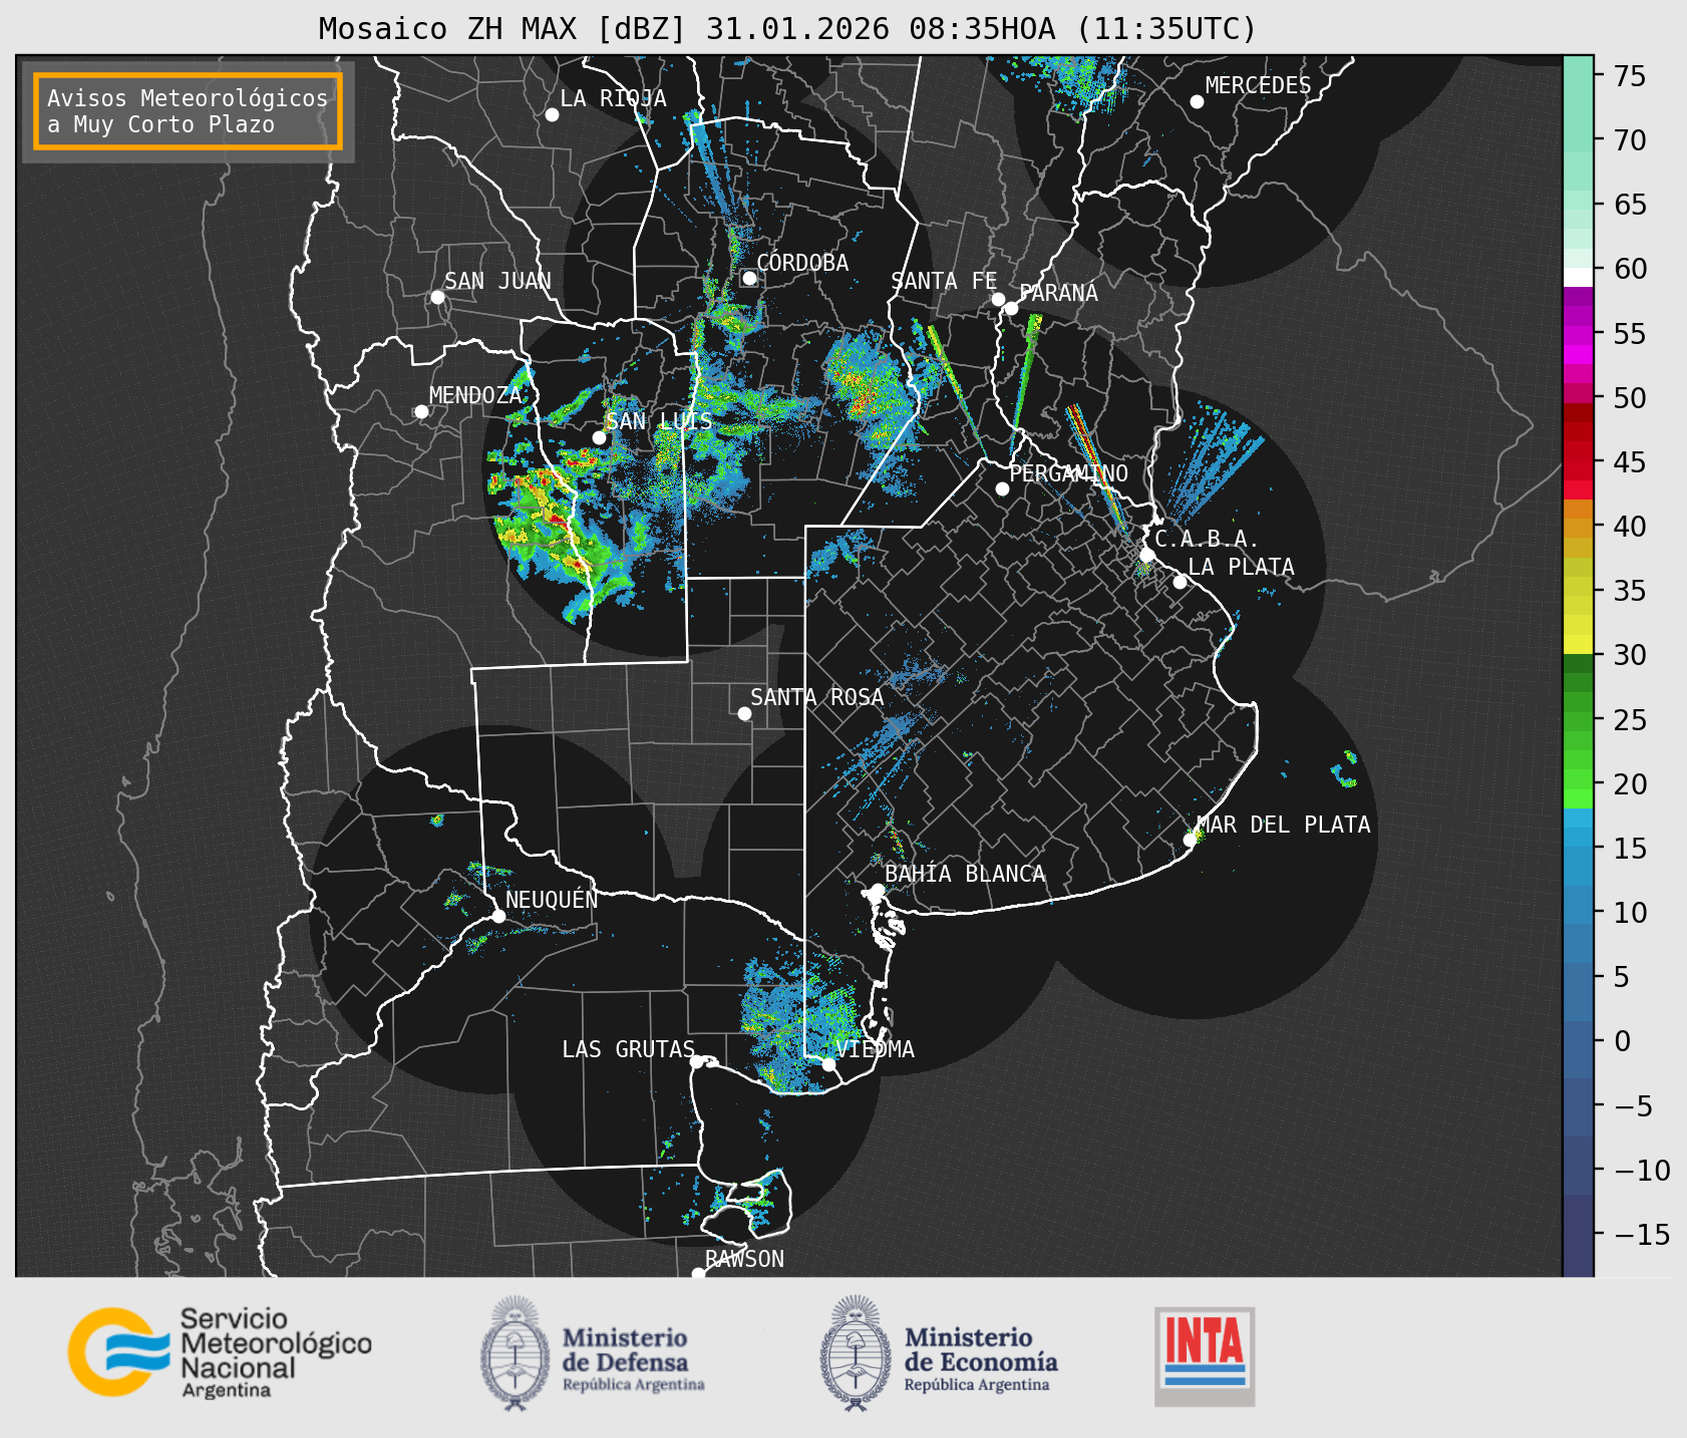Click the LA PLATA label text
The height and width of the screenshot is (1438, 1687).
1241,567
